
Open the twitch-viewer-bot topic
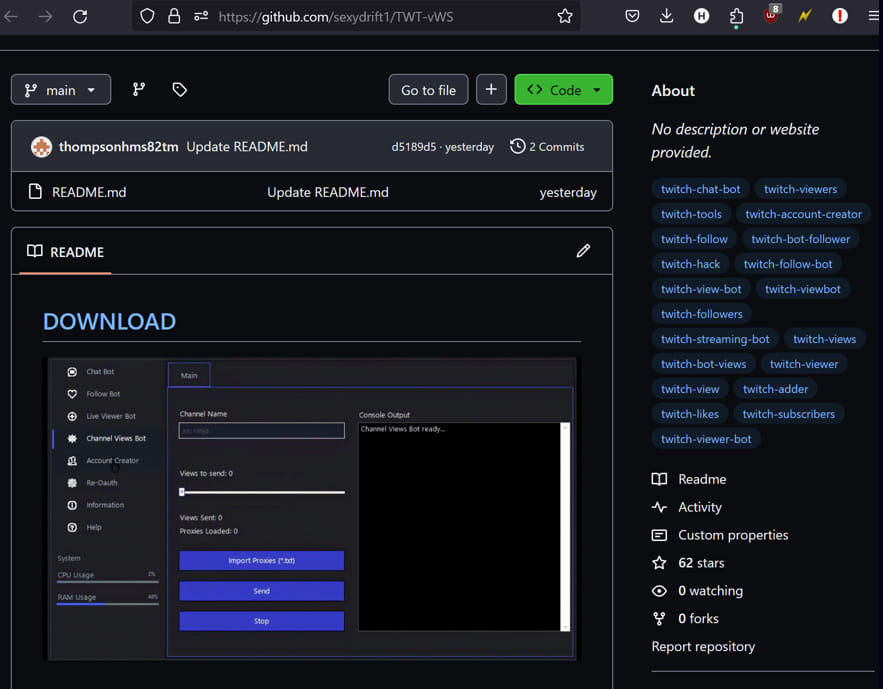pos(706,439)
